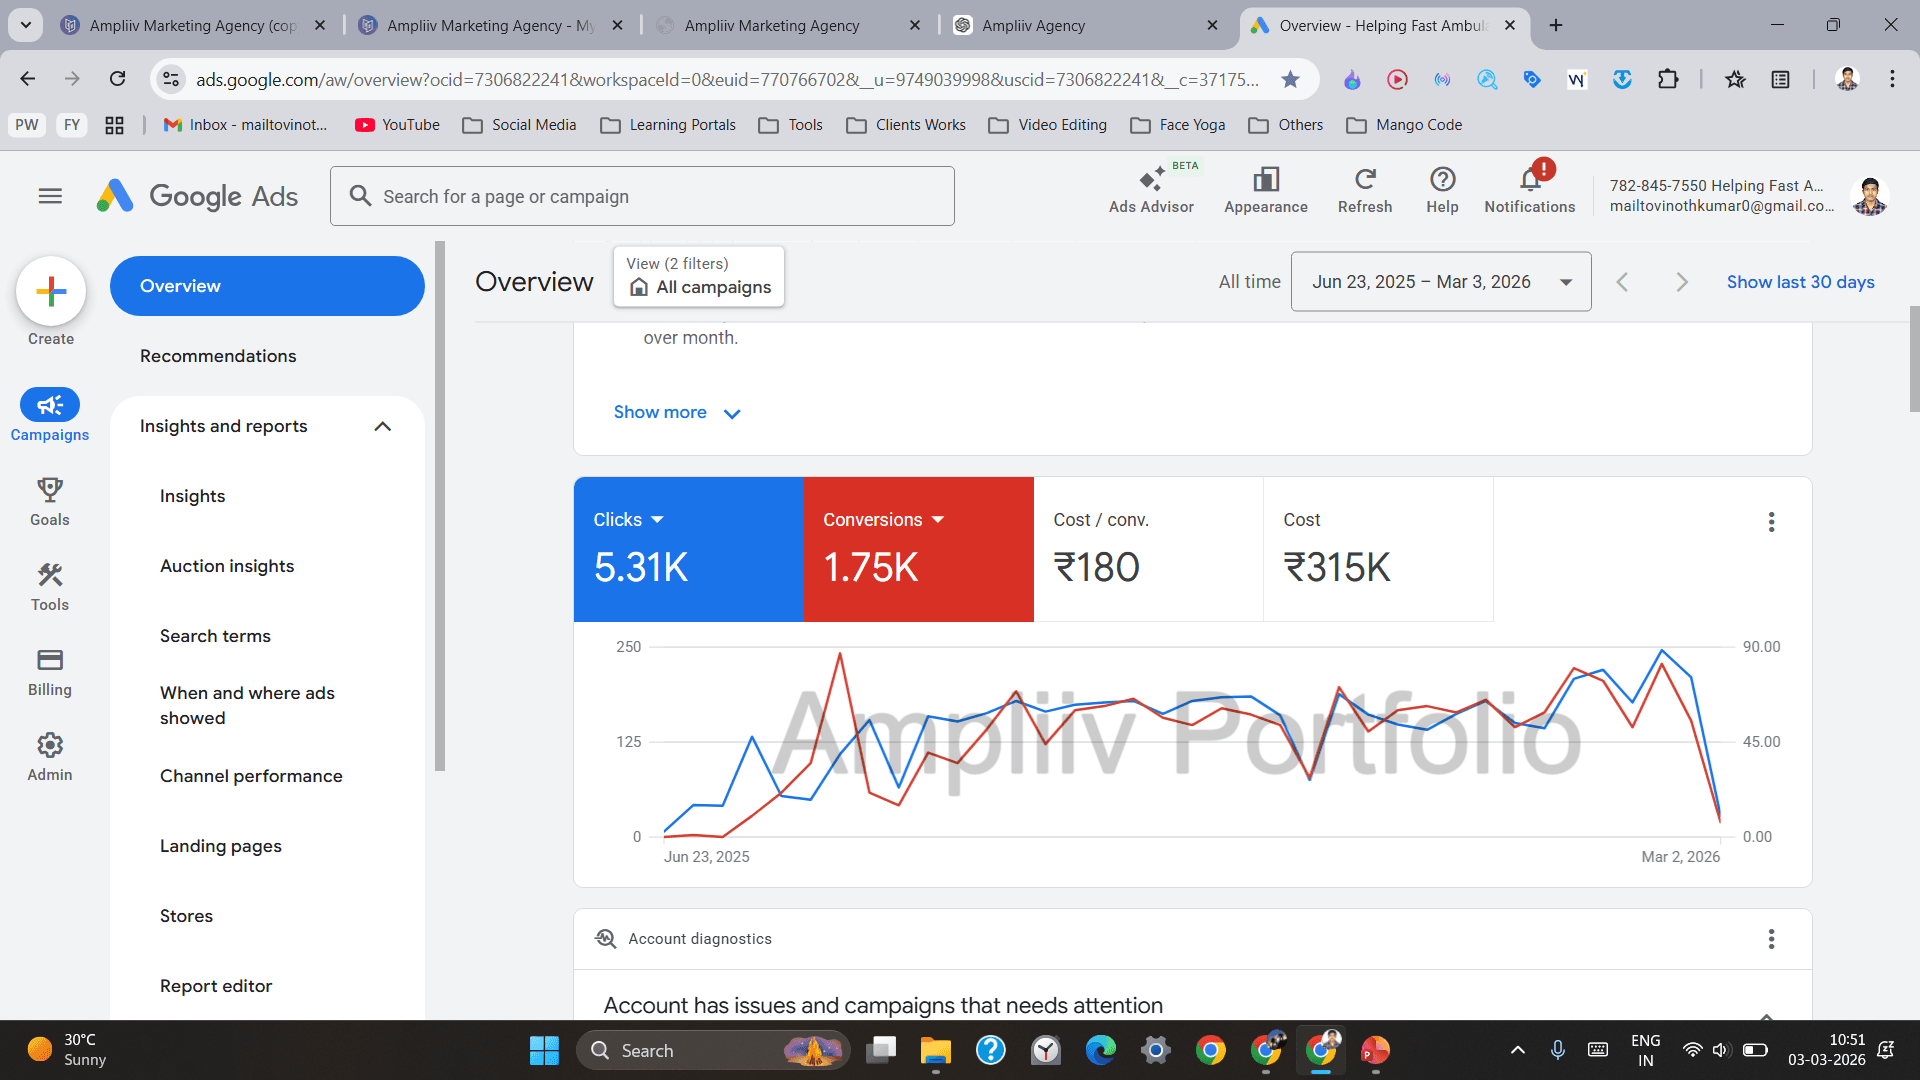This screenshot has width=1920, height=1080.
Task: Open the Help menu
Action: [1442, 190]
